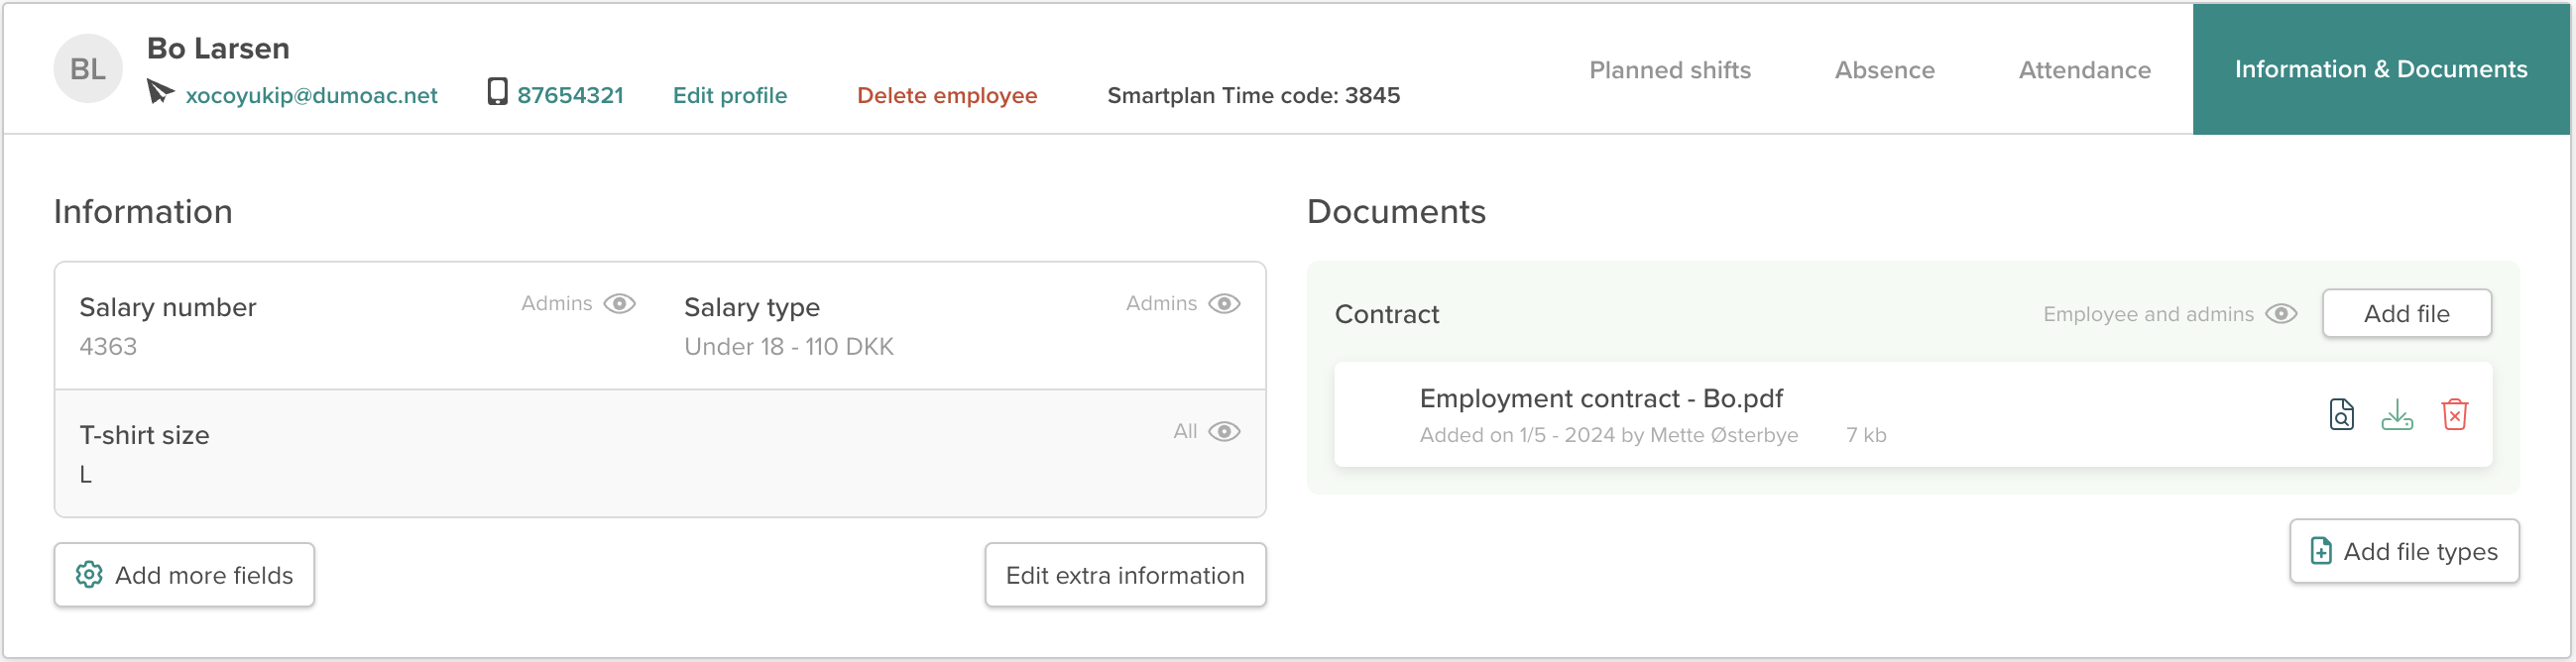This screenshot has height=662, width=2576.
Task: Preview the Employment contract file
Action: point(2341,414)
